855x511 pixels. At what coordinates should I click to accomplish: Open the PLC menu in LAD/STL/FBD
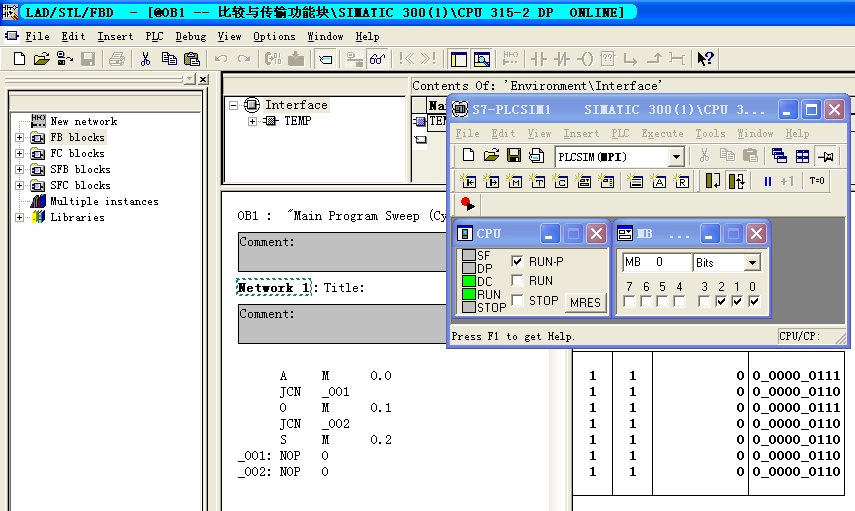point(154,37)
